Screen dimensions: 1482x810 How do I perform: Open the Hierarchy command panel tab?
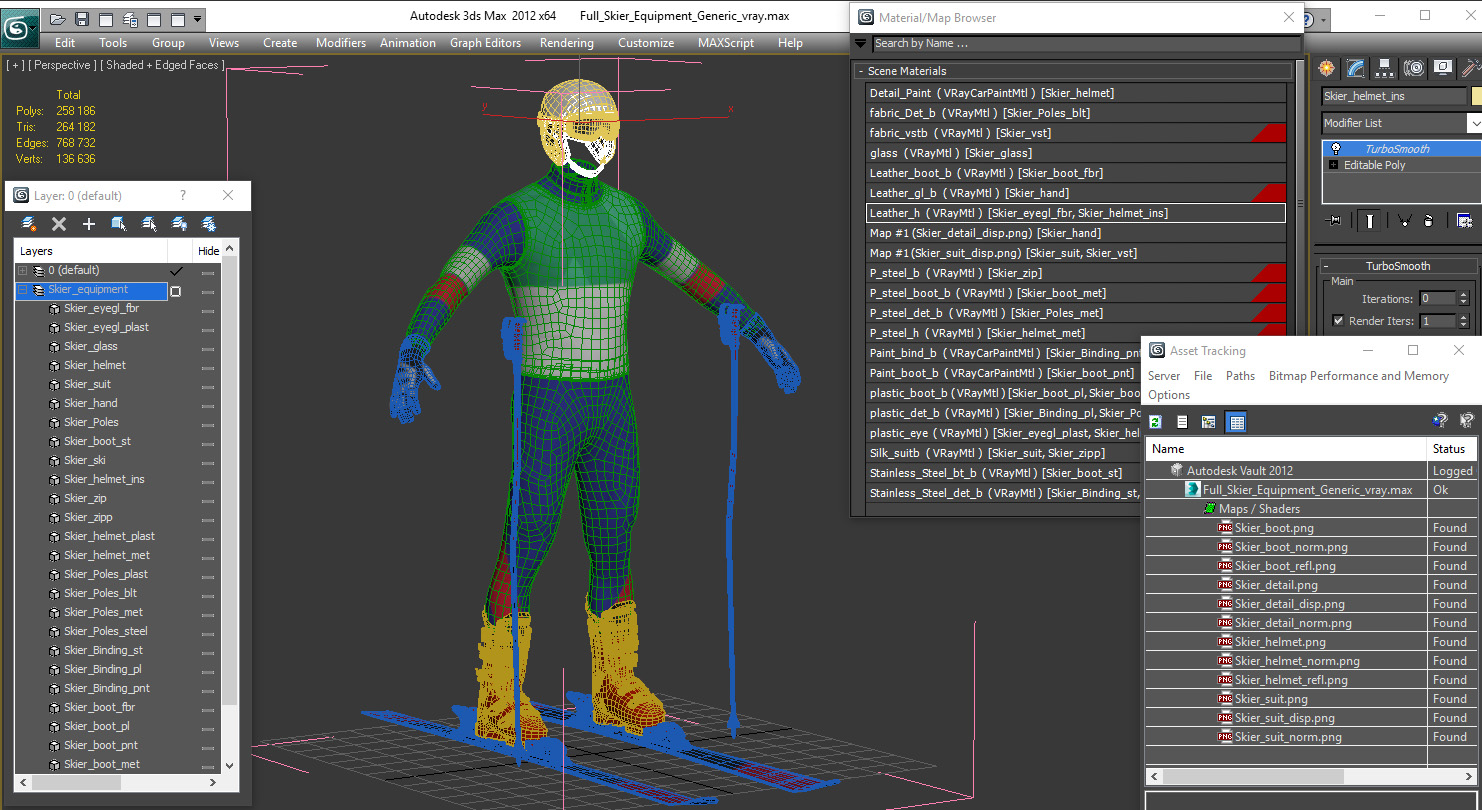[x=1384, y=68]
